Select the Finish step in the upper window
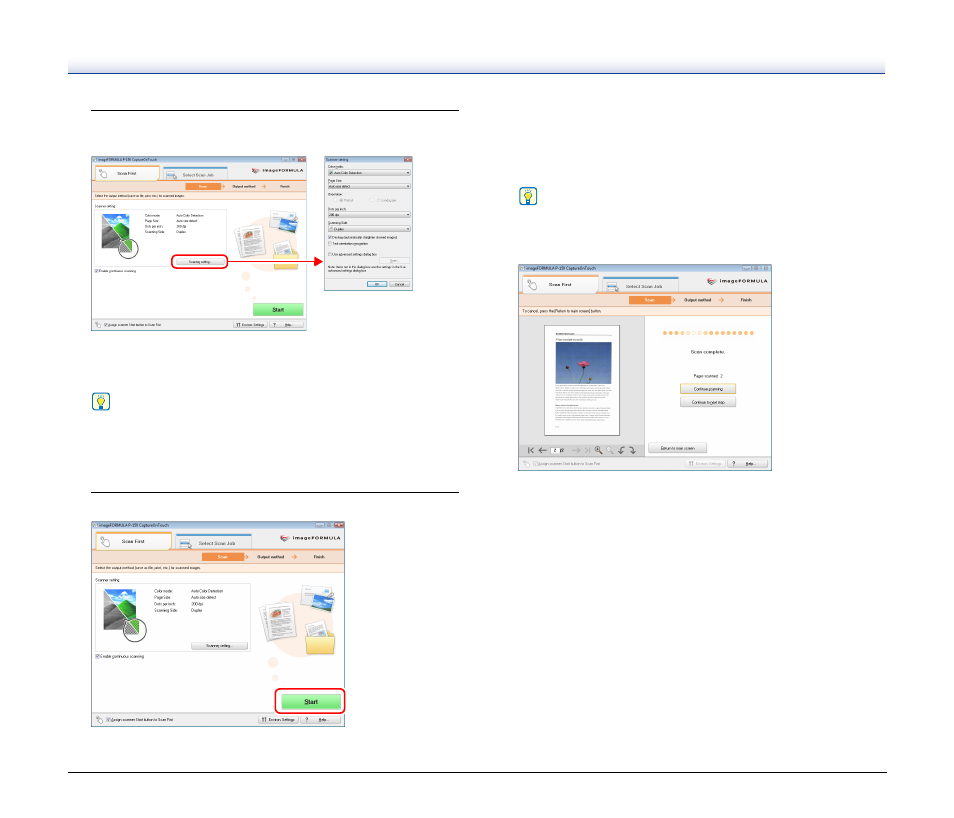954x818 pixels. 285,186
